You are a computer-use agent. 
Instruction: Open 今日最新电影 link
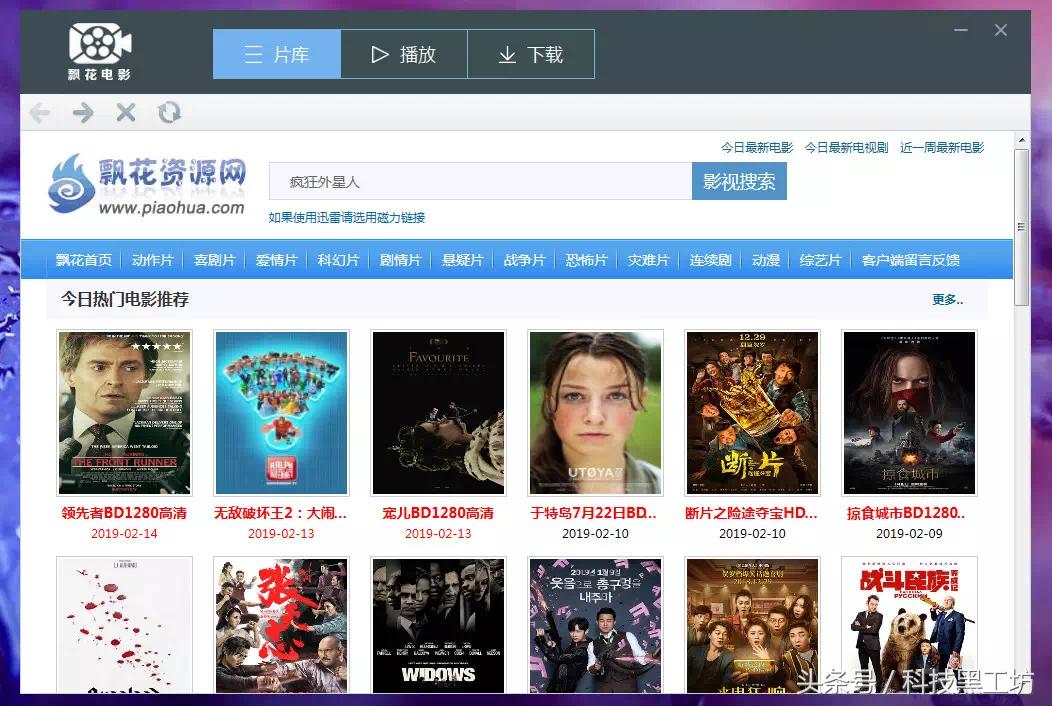click(754, 146)
